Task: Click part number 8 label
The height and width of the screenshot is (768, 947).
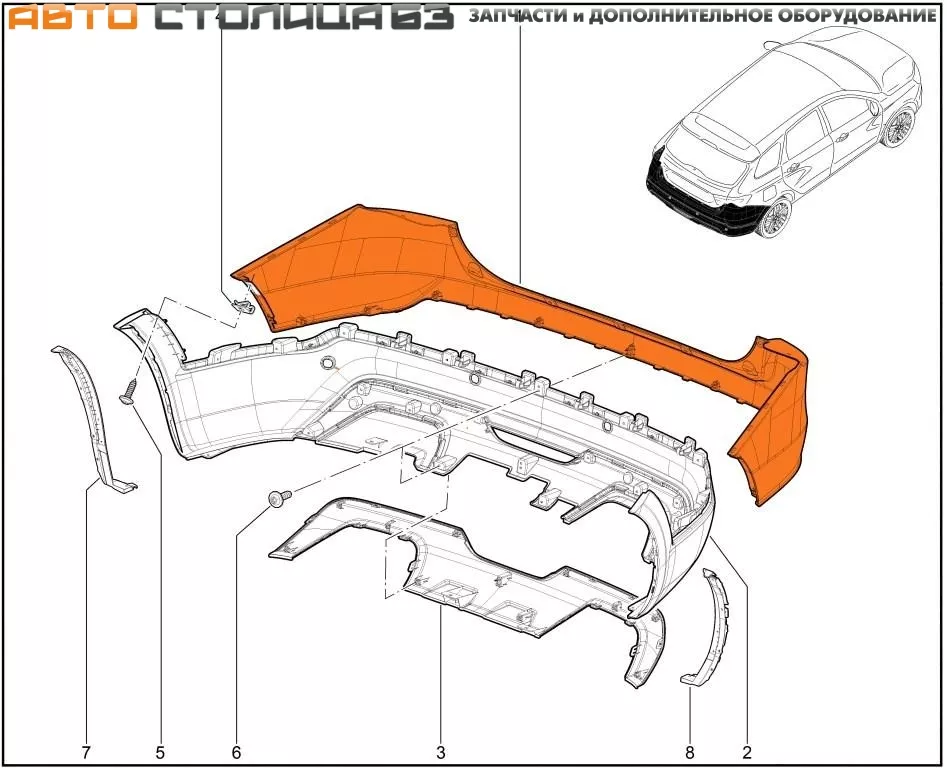Action: pos(690,751)
